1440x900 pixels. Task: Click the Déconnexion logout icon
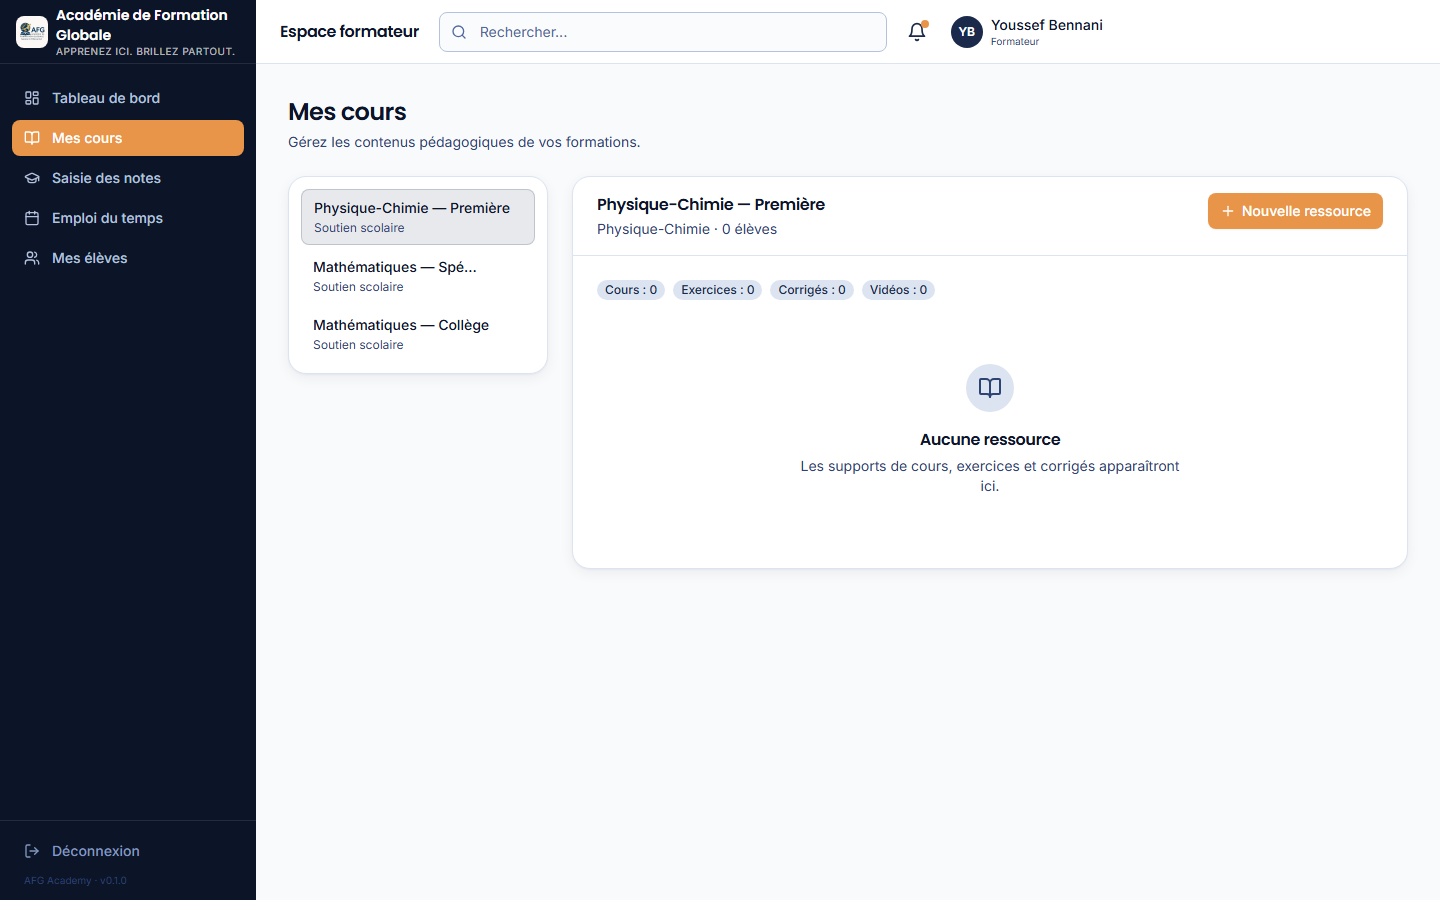click(x=32, y=851)
